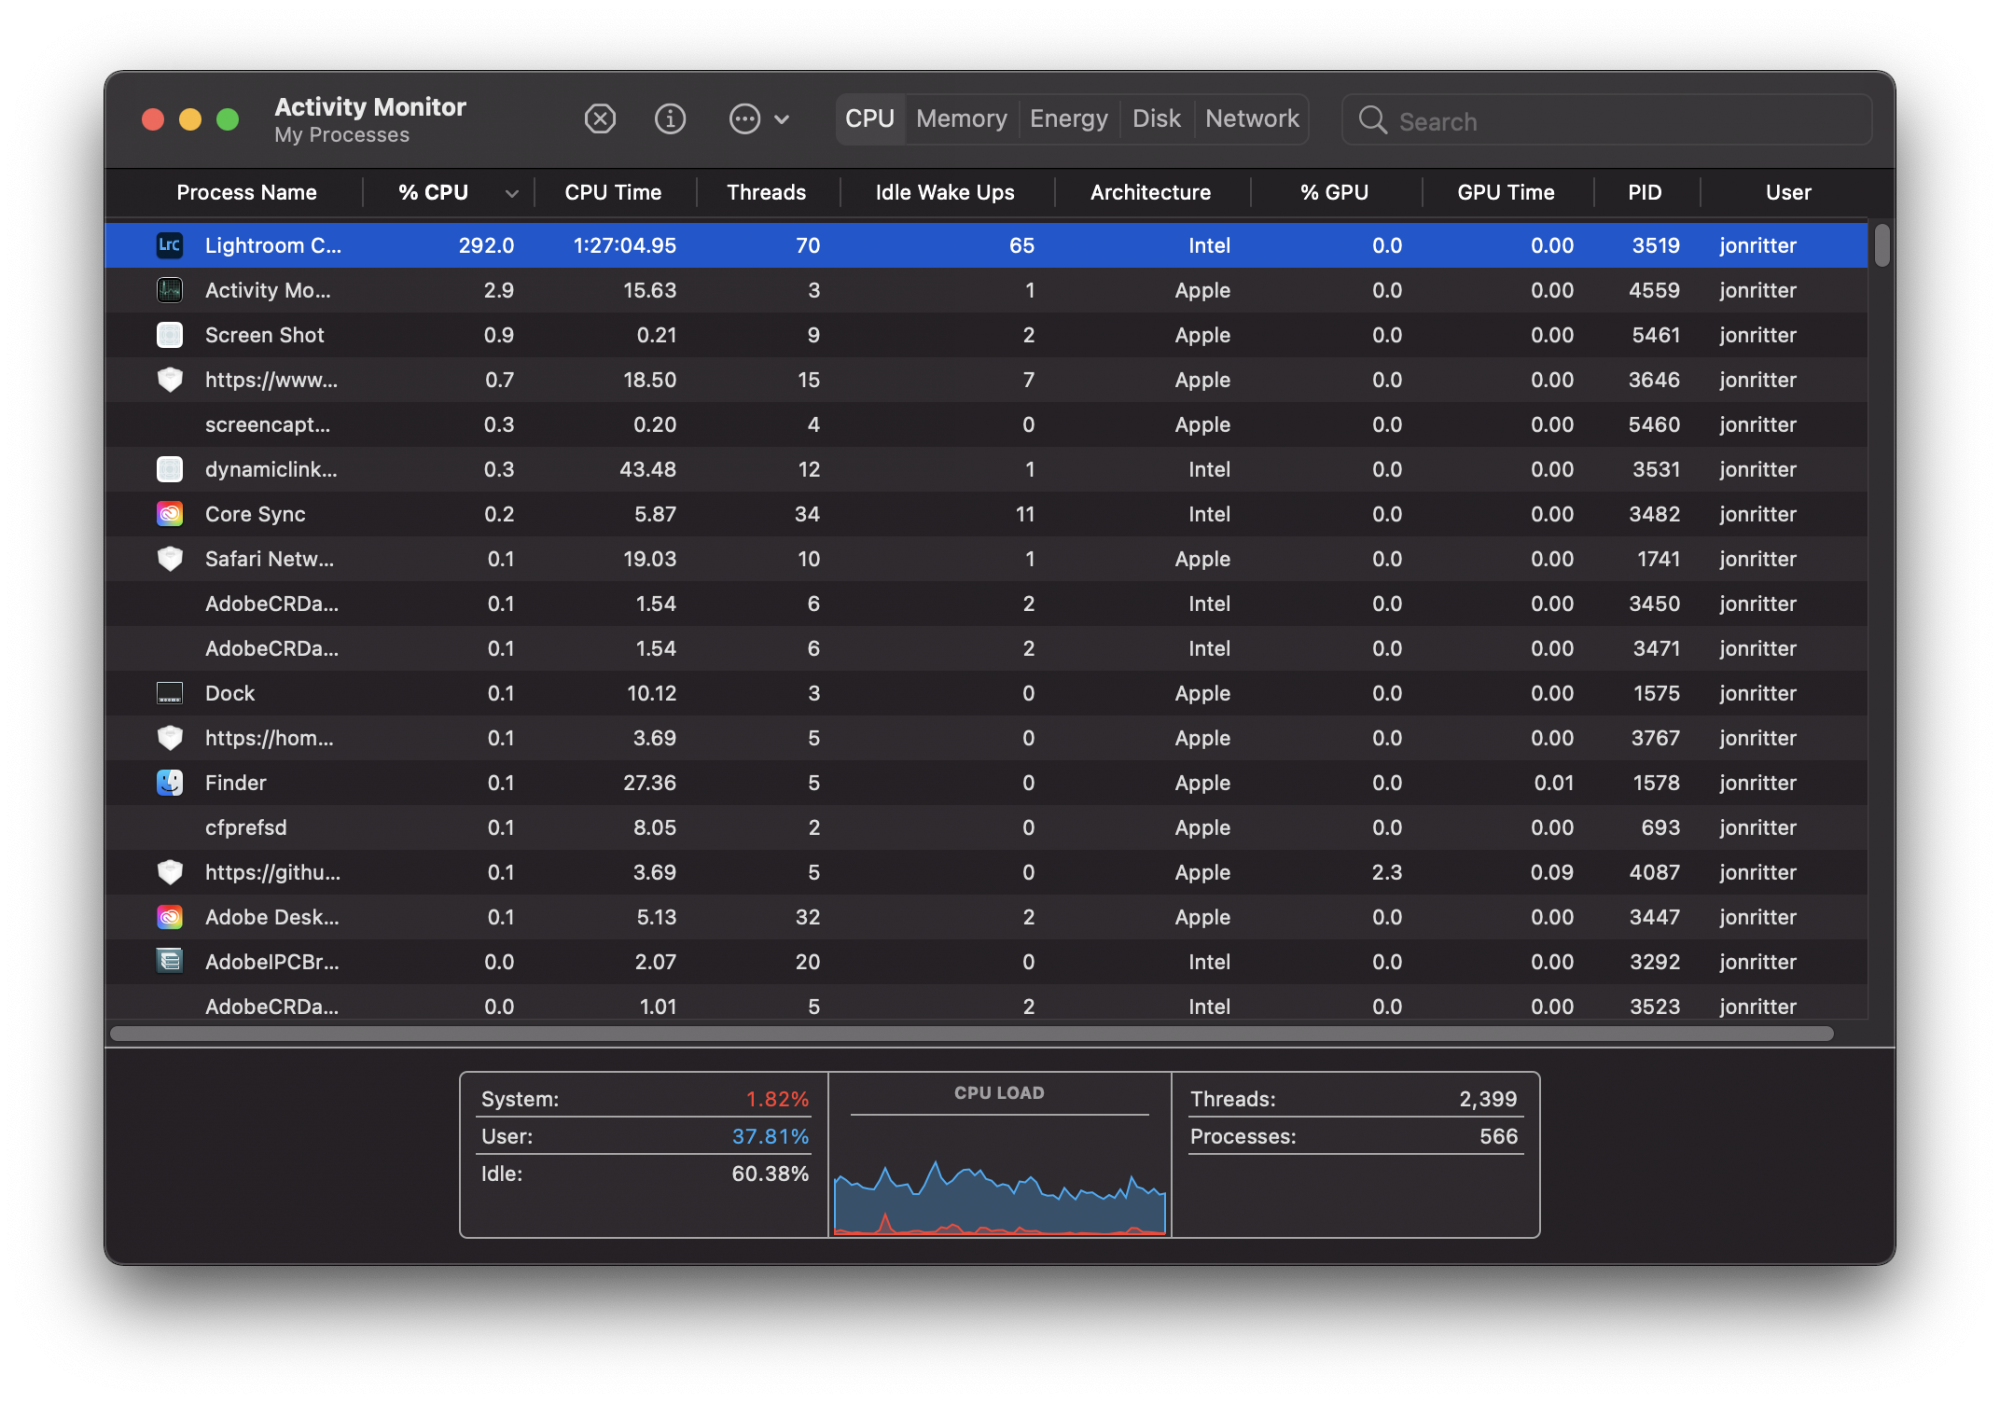Viewport: 2000px width, 1403px height.
Task: Click the Activity Monitor process icon
Action: (169, 290)
